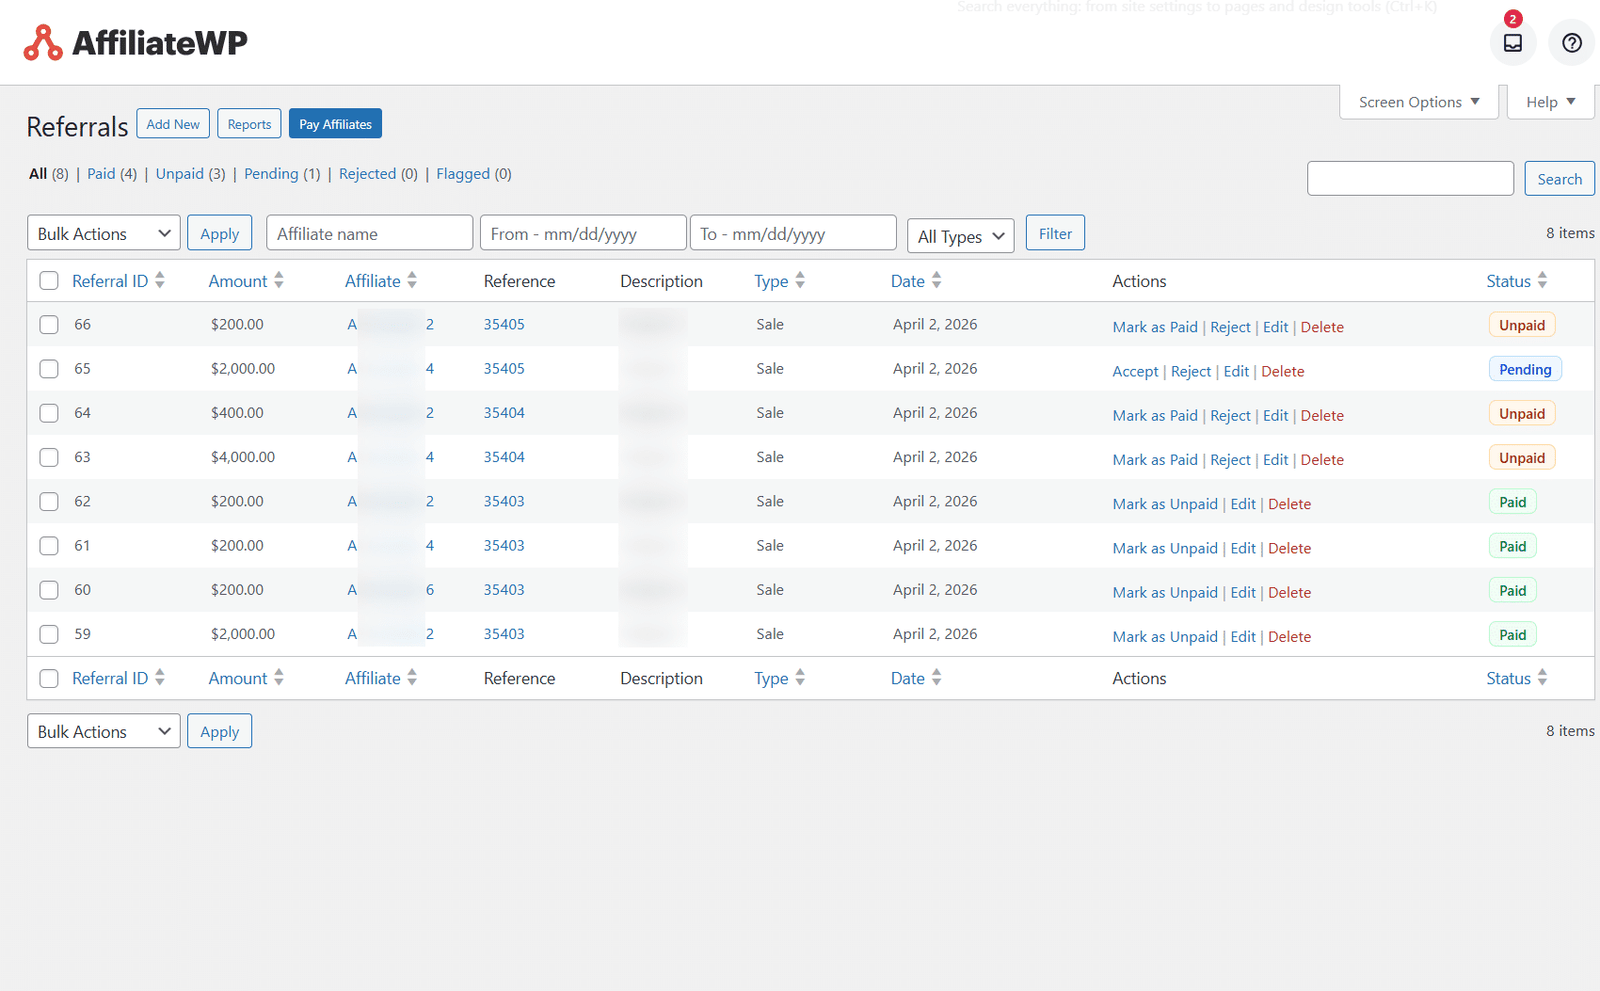Edit referral 60

coord(1243,592)
